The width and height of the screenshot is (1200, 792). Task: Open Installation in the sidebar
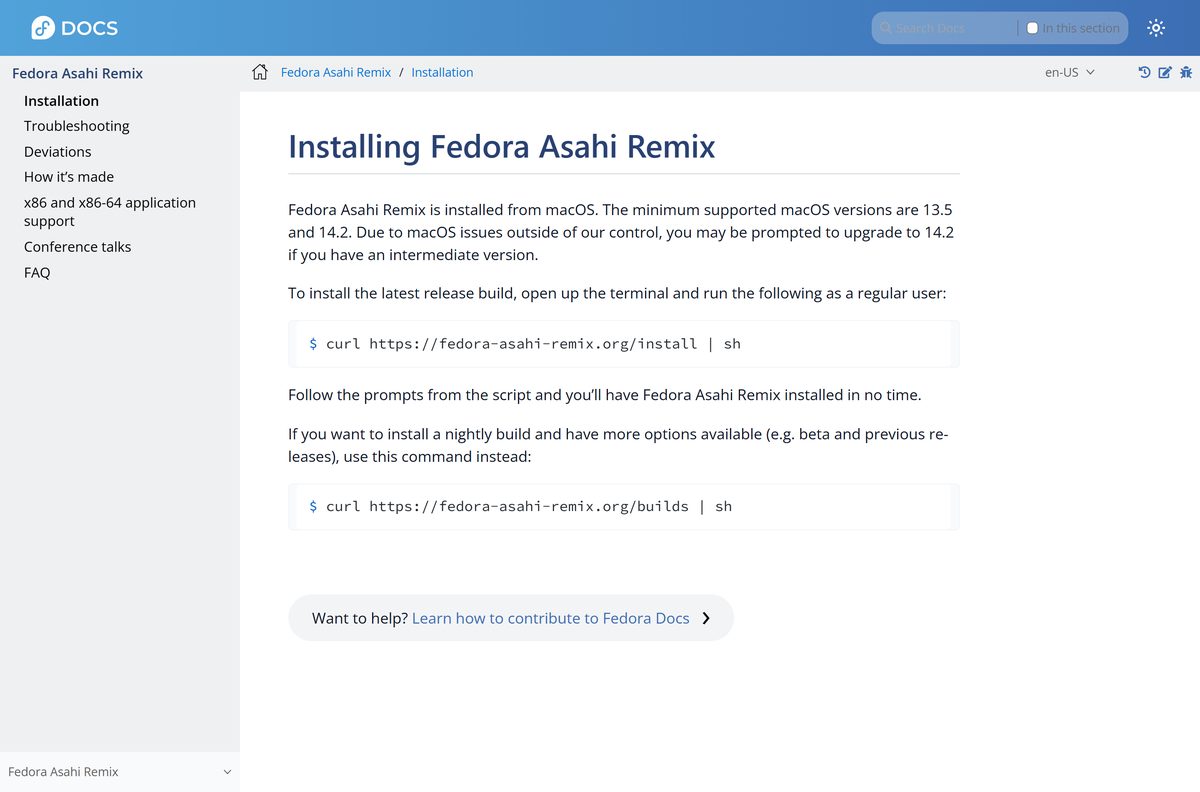61,101
